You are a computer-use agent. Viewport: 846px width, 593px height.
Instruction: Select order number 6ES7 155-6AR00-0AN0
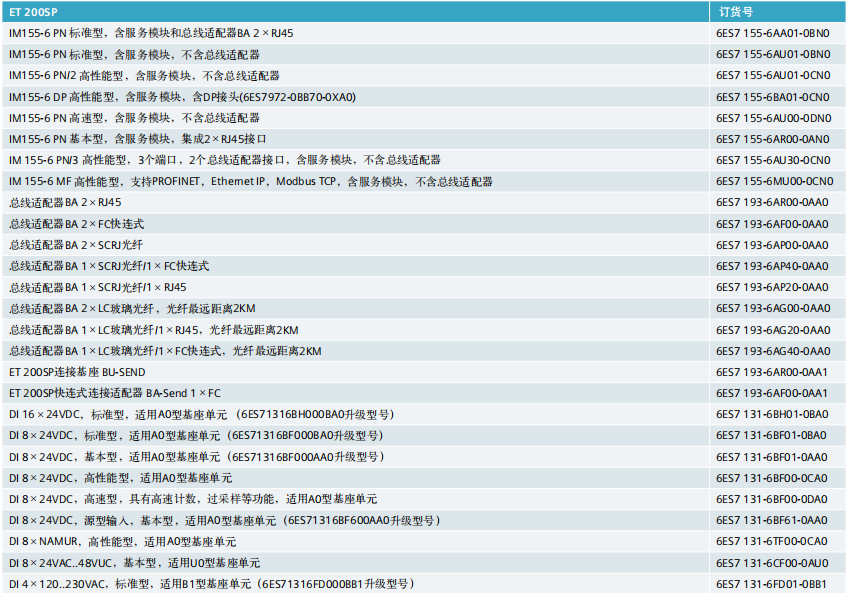point(773,139)
